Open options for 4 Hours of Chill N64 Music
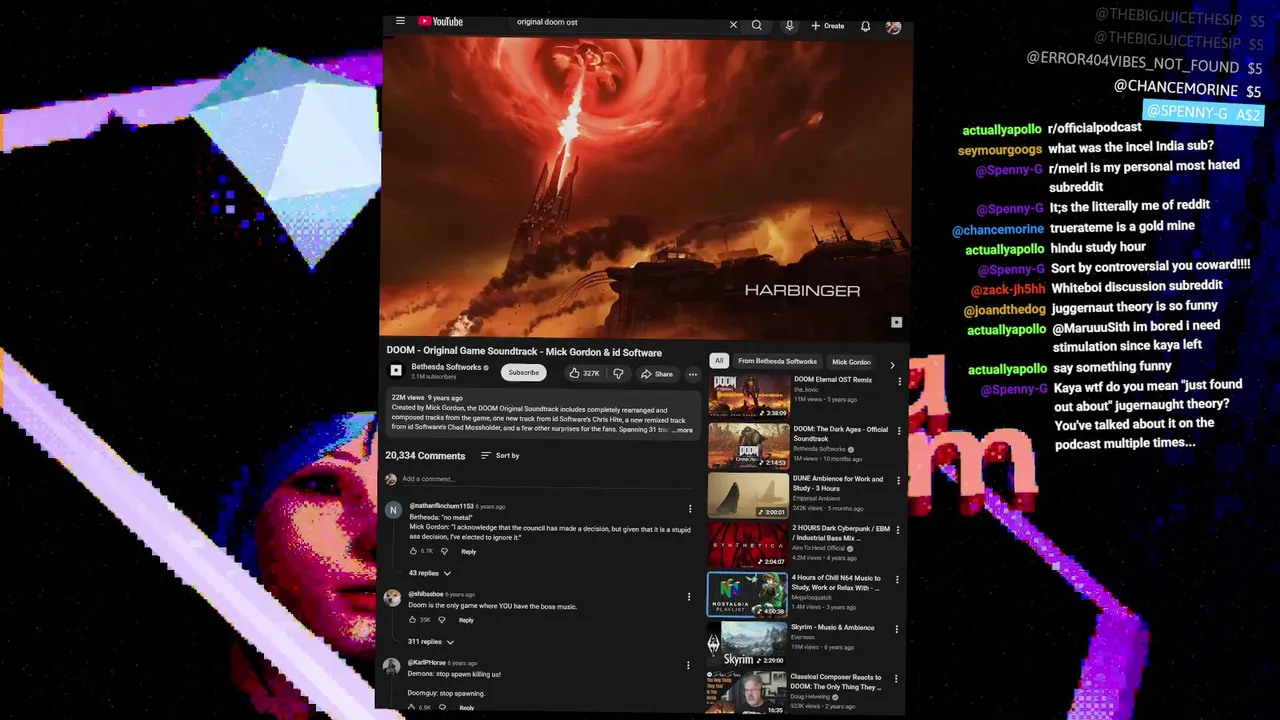This screenshot has height=720, width=1280. click(x=896, y=580)
